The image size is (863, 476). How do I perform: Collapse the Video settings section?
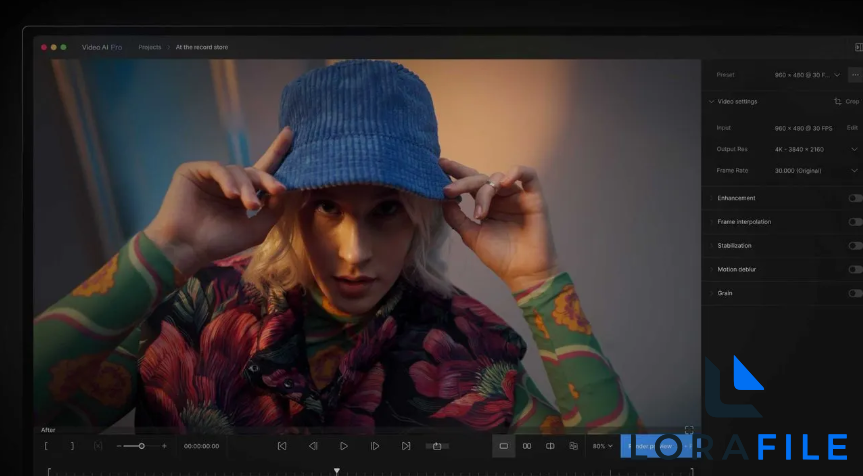point(711,101)
